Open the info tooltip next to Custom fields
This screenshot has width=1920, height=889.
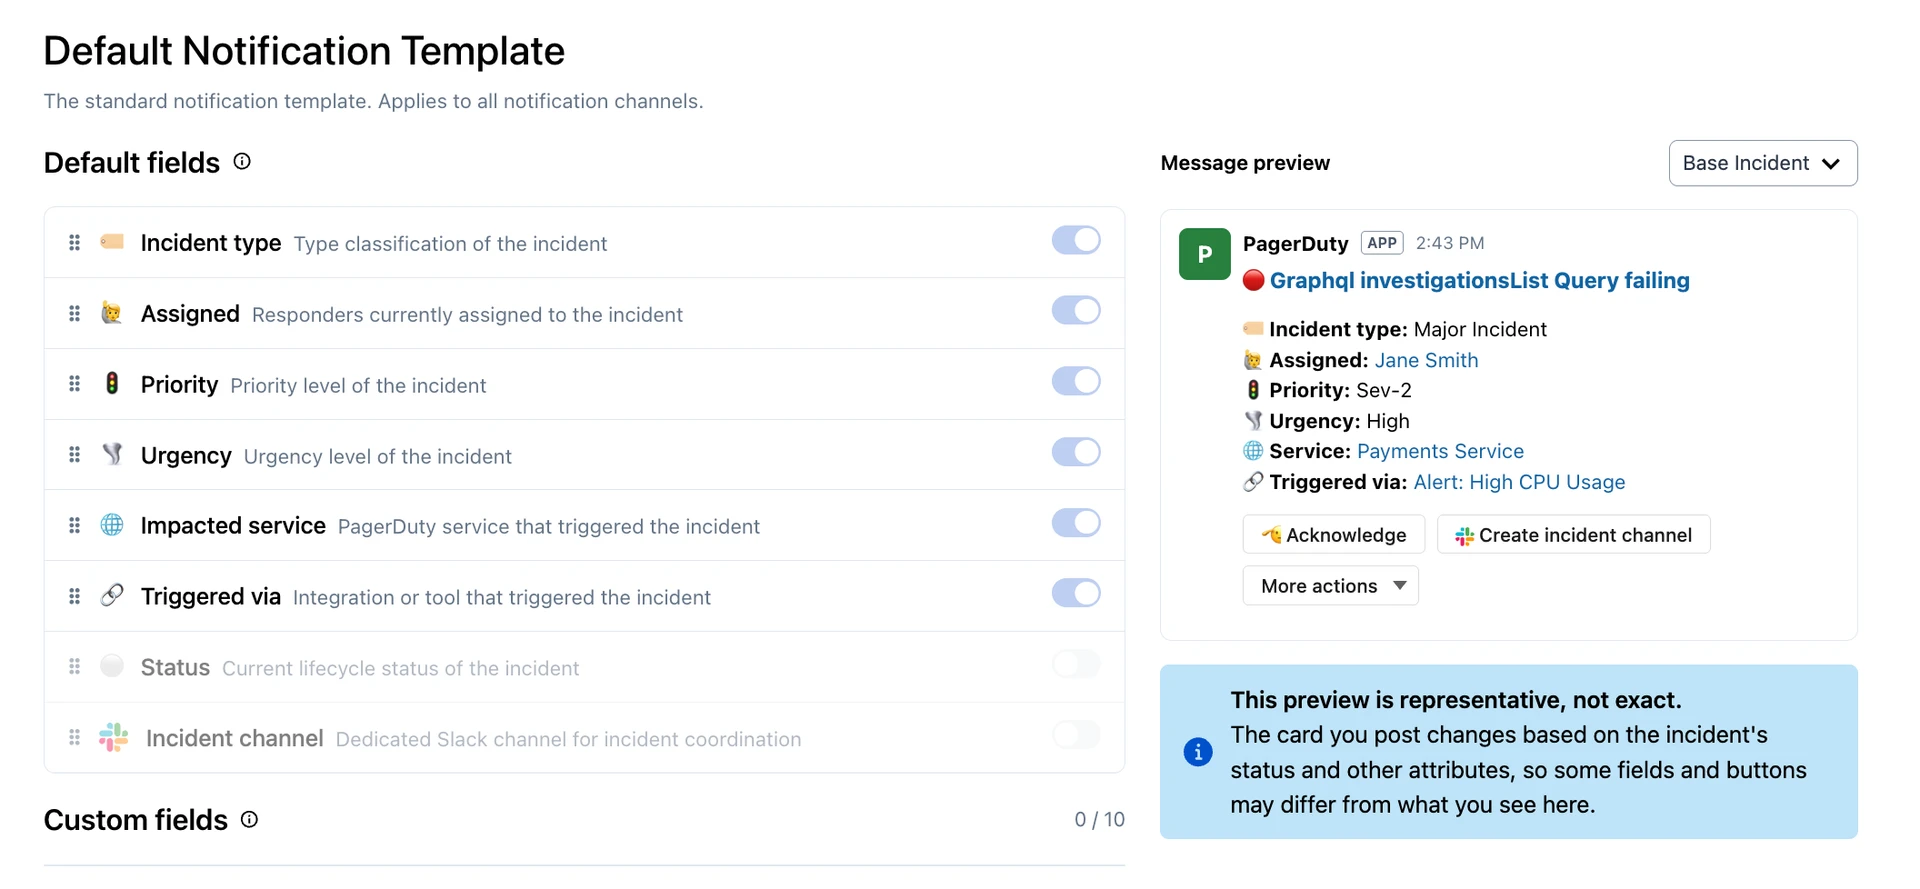point(250,819)
